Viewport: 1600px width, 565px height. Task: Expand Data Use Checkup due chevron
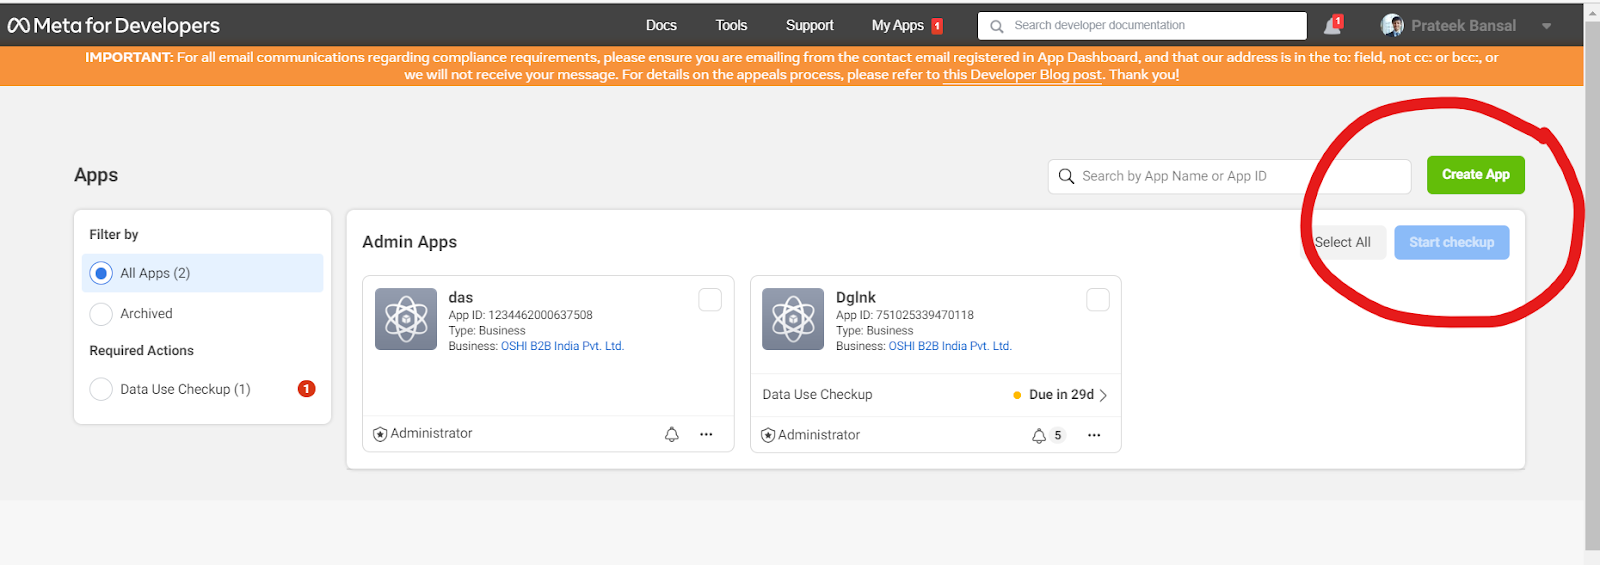(1103, 395)
